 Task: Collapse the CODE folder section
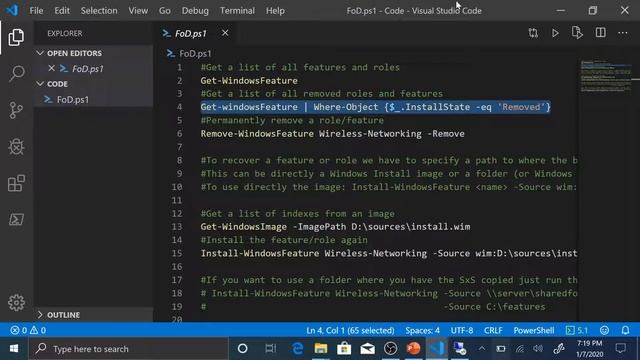pyautogui.click(x=40, y=83)
